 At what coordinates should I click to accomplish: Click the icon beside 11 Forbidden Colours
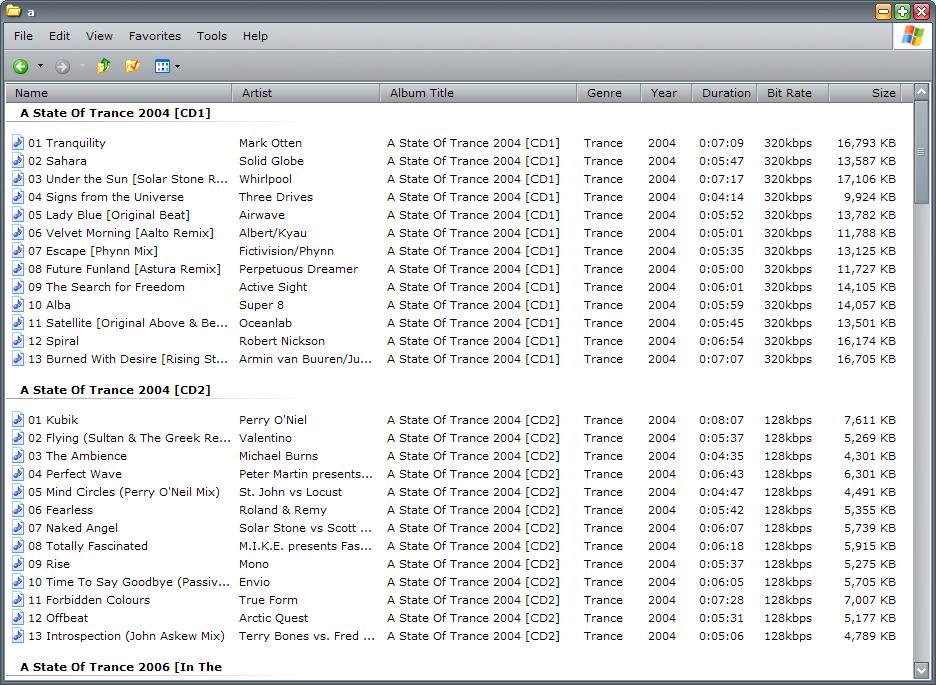(x=18, y=600)
